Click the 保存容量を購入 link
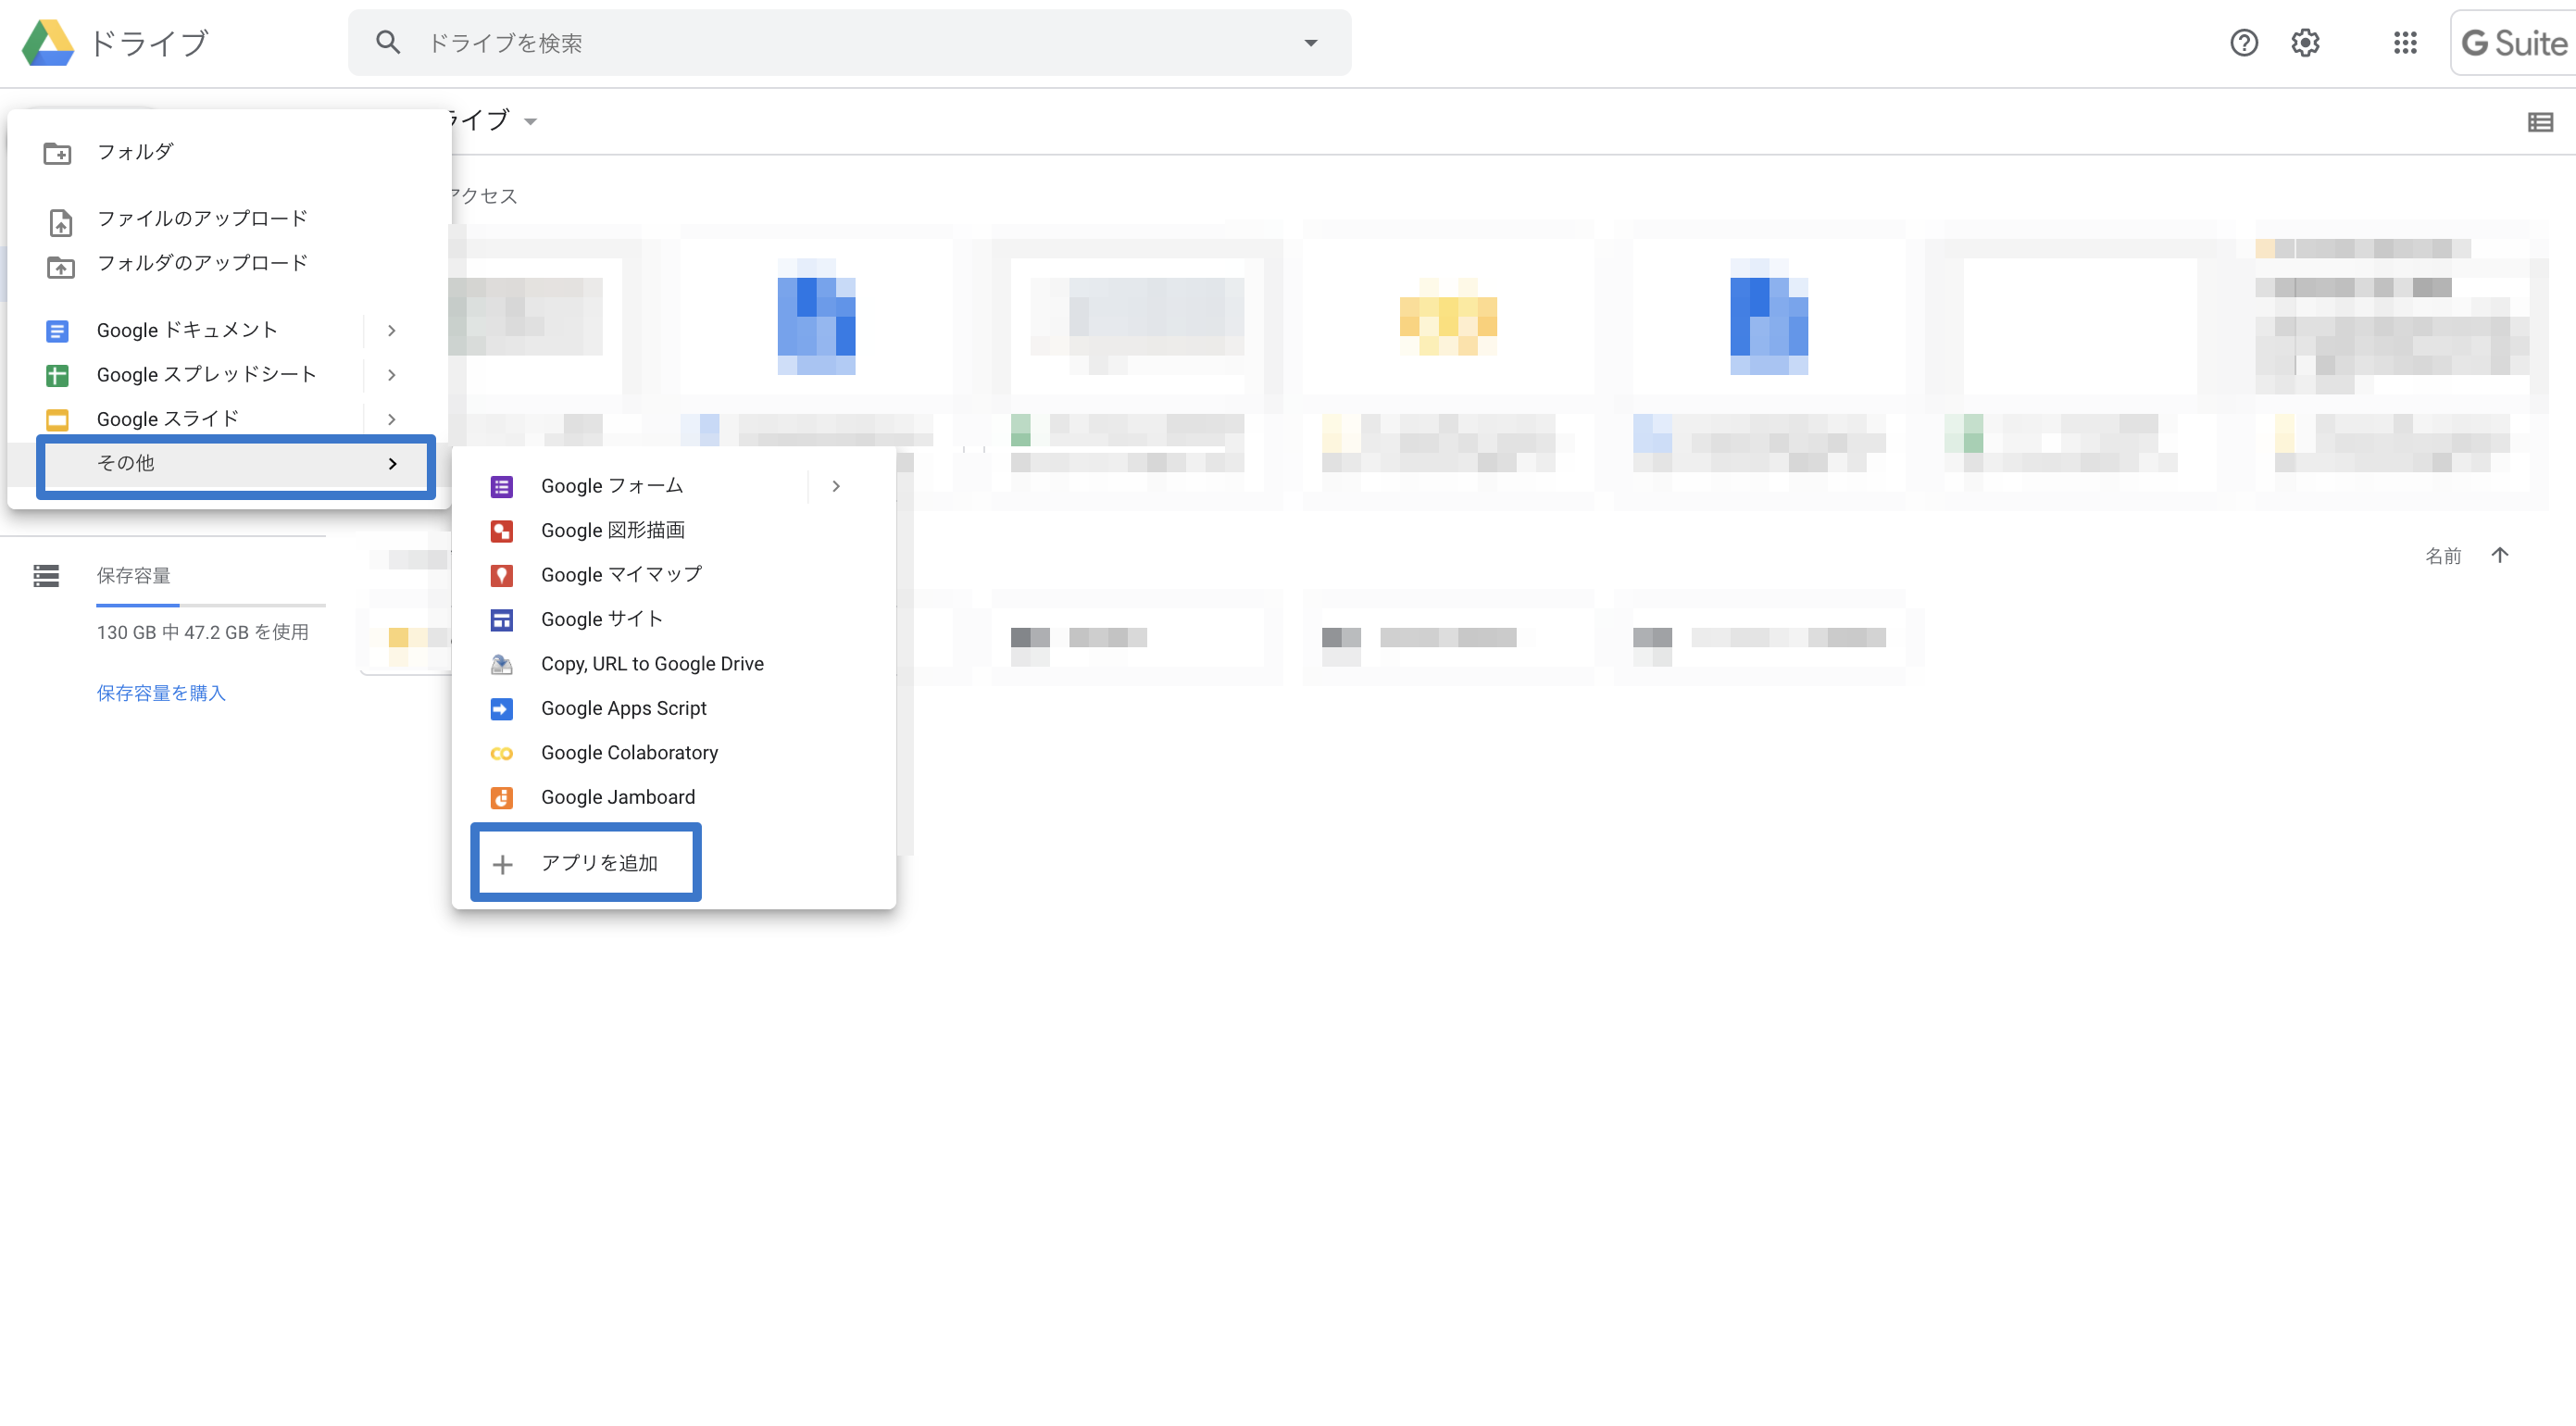2576x1426 pixels. click(x=161, y=693)
